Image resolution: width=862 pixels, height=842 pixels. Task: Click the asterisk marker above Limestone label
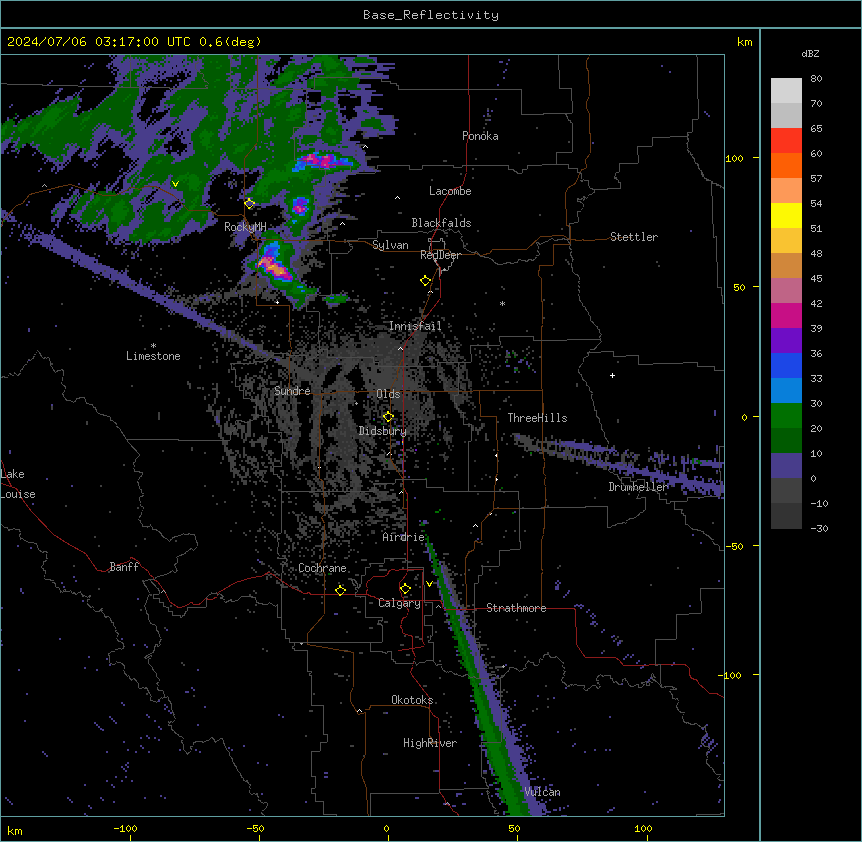click(153, 346)
